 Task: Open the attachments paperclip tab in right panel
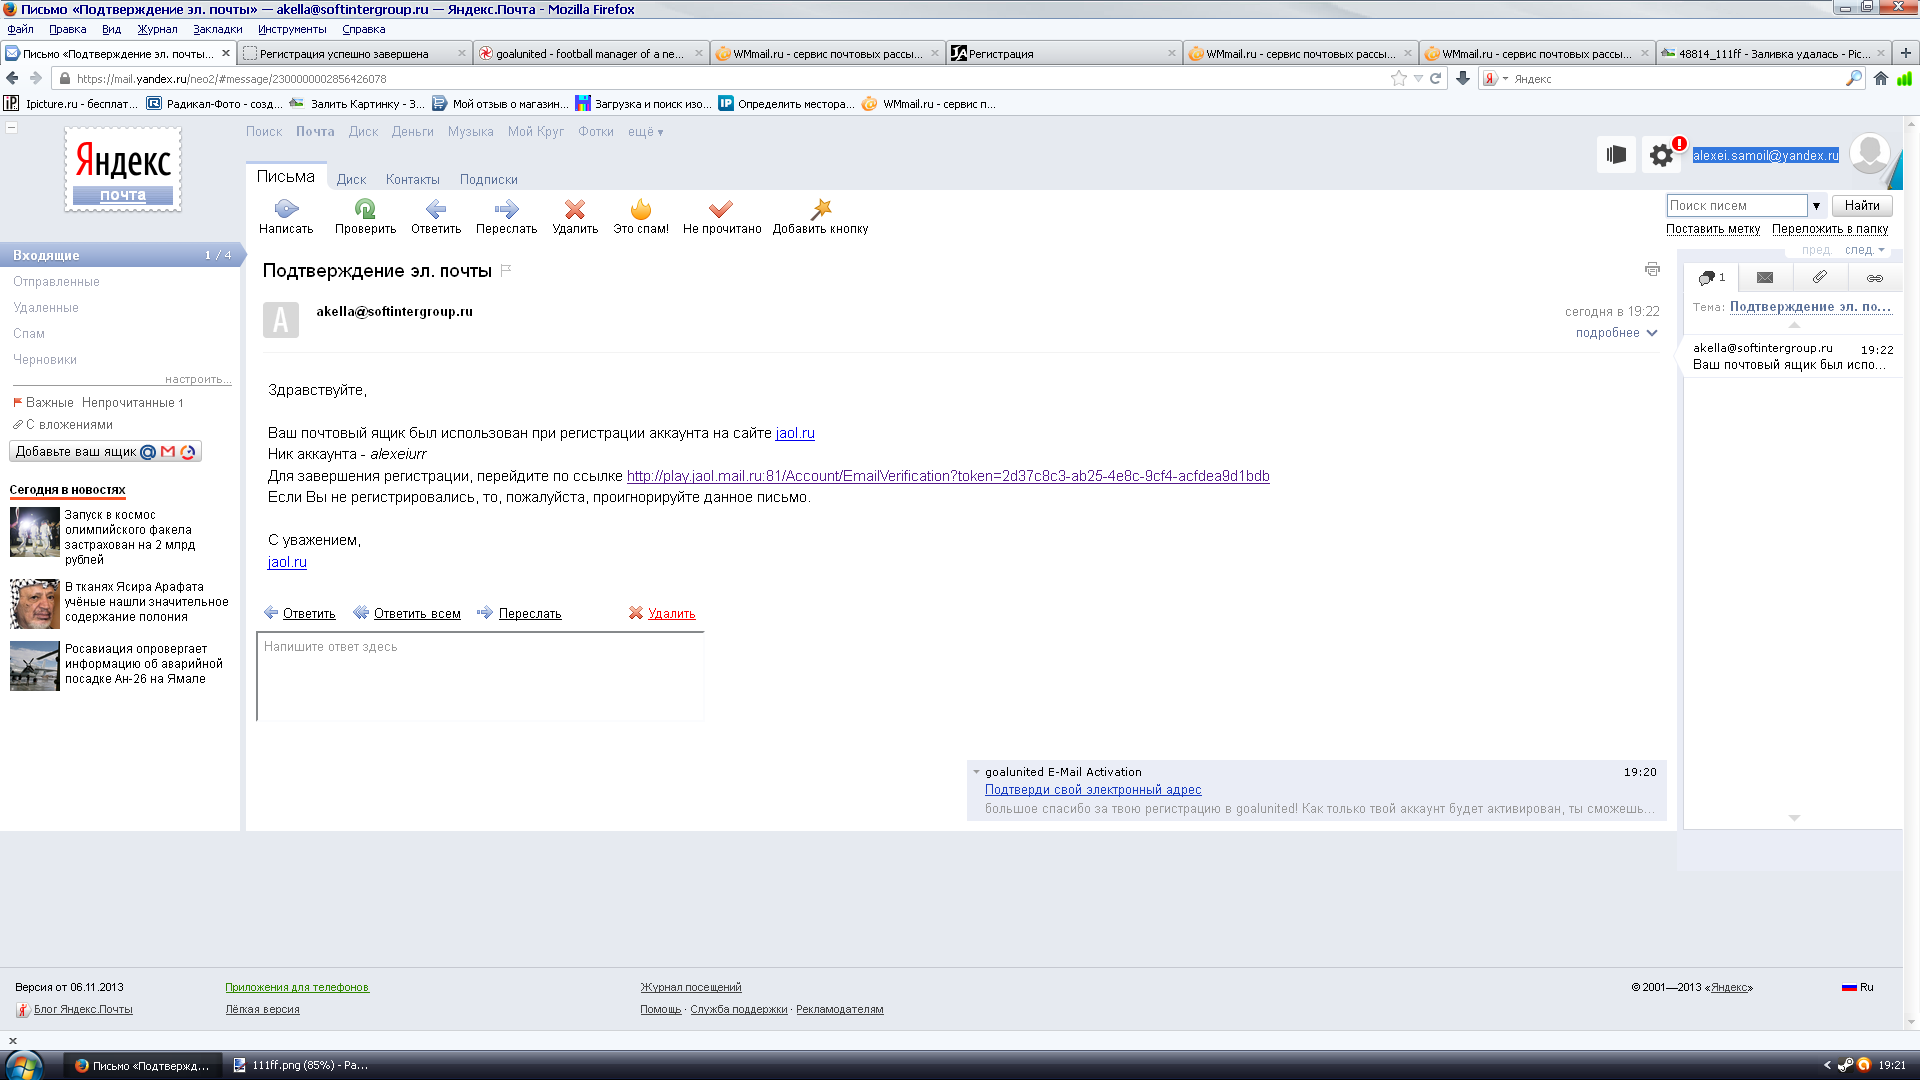[x=1820, y=277]
